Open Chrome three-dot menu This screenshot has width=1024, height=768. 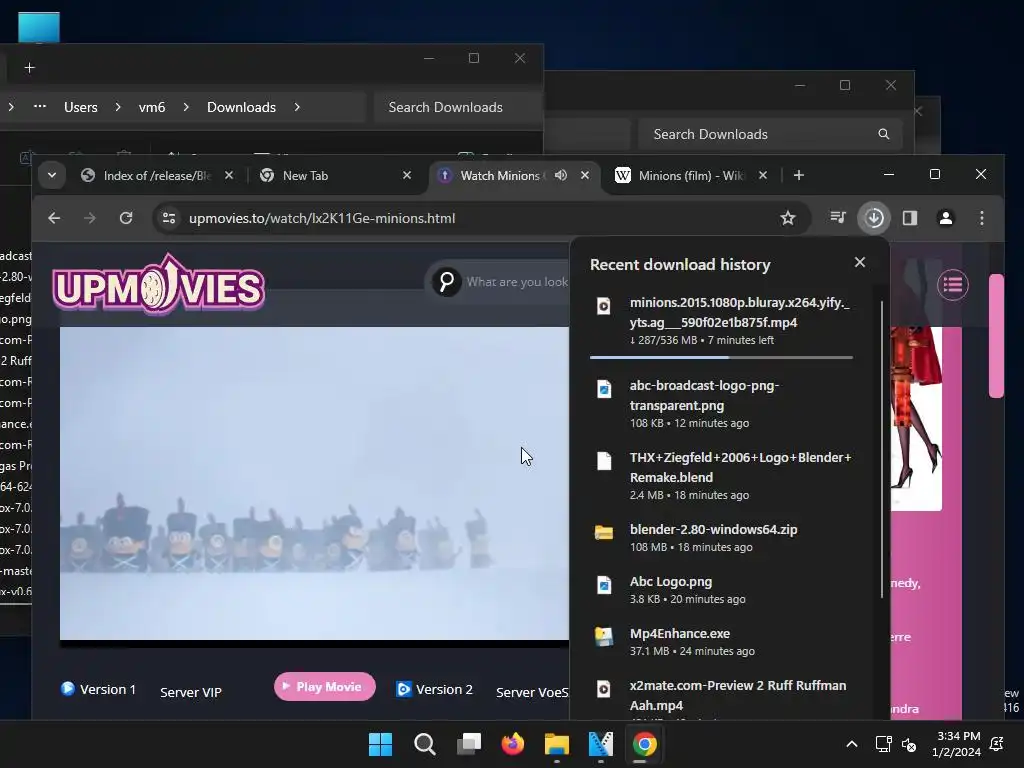pyautogui.click(x=982, y=218)
